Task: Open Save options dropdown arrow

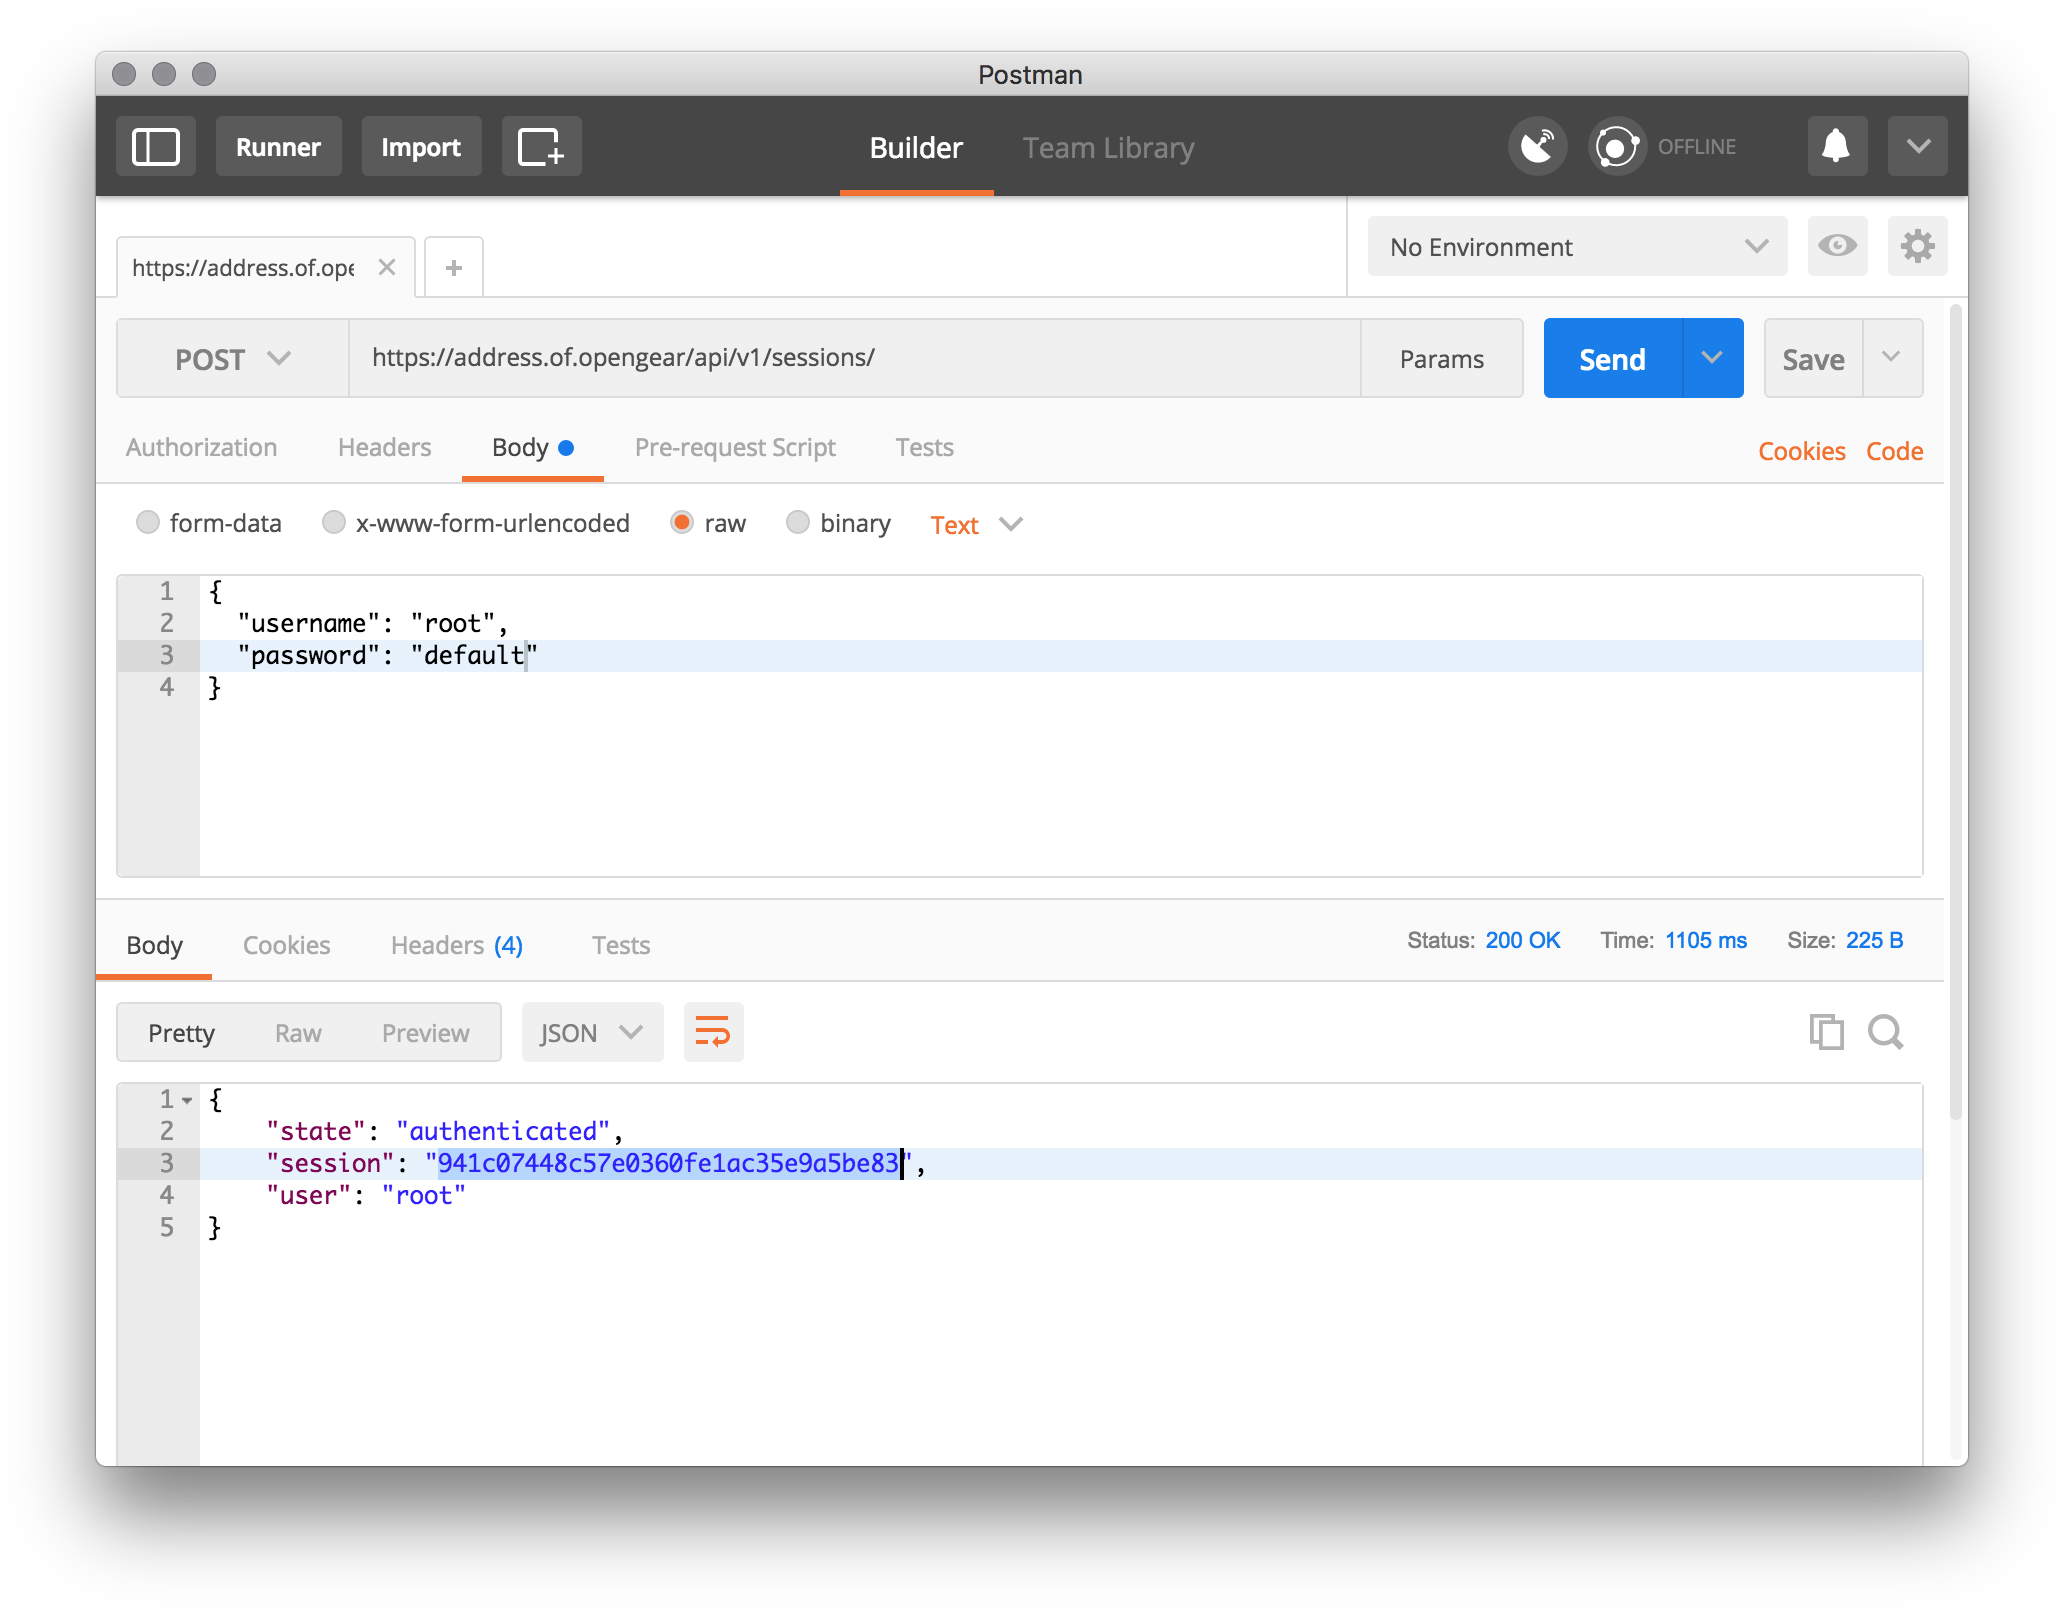Action: click(x=1892, y=358)
